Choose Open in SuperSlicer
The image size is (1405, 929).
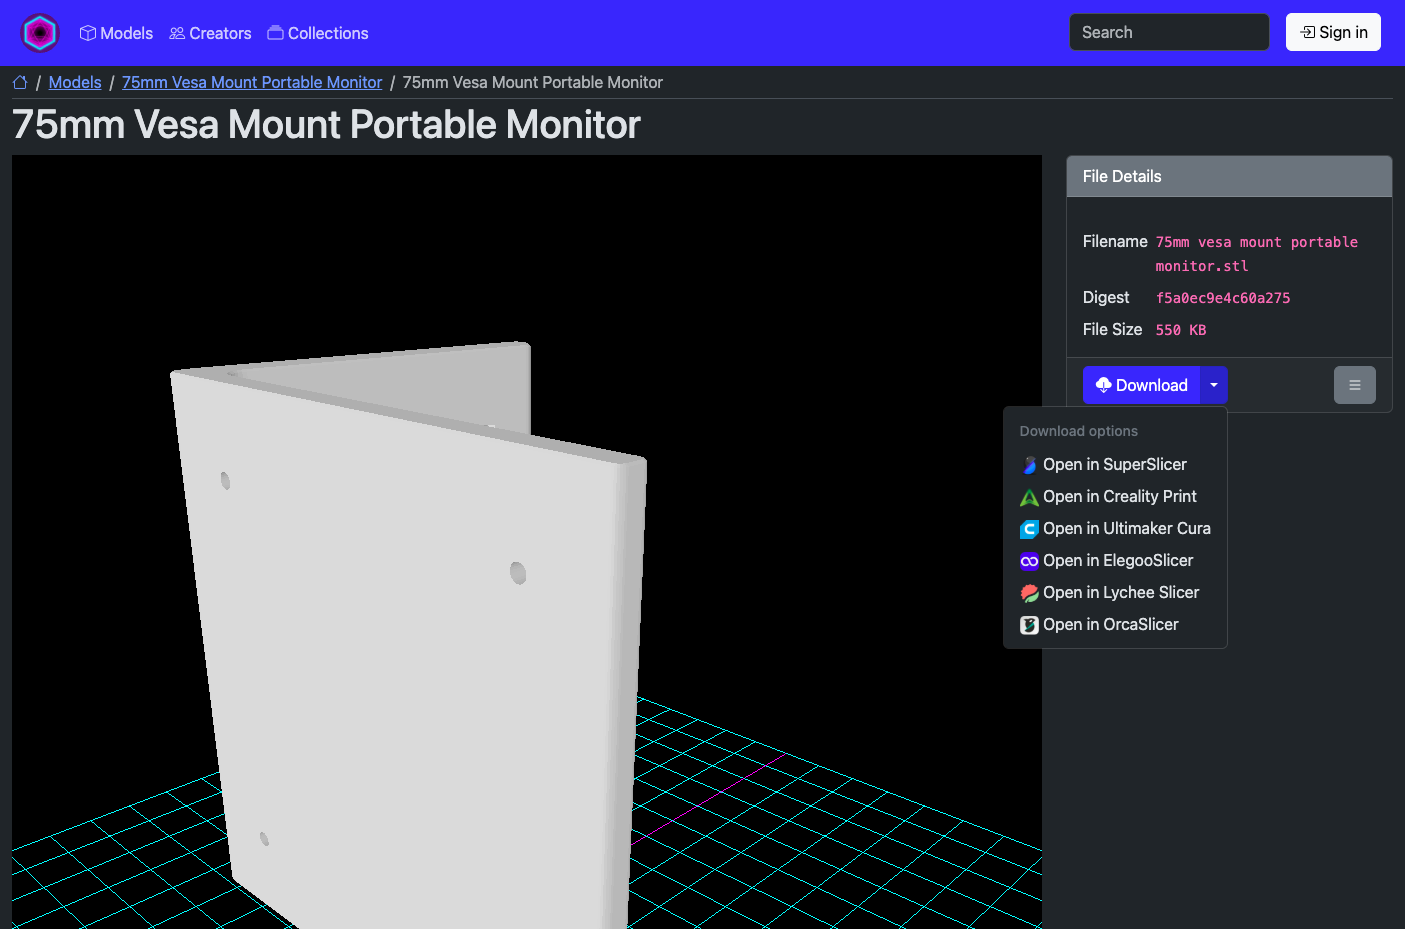pyautogui.click(x=1115, y=464)
